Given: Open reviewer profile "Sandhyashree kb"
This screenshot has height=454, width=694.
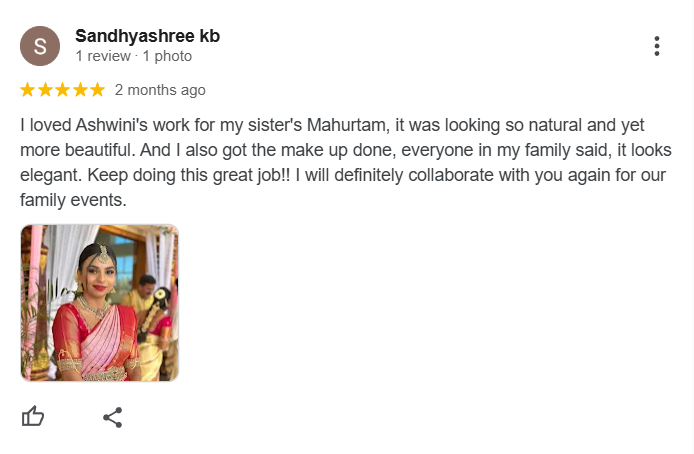Looking at the screenshot, I should click(x=147, y=36).
